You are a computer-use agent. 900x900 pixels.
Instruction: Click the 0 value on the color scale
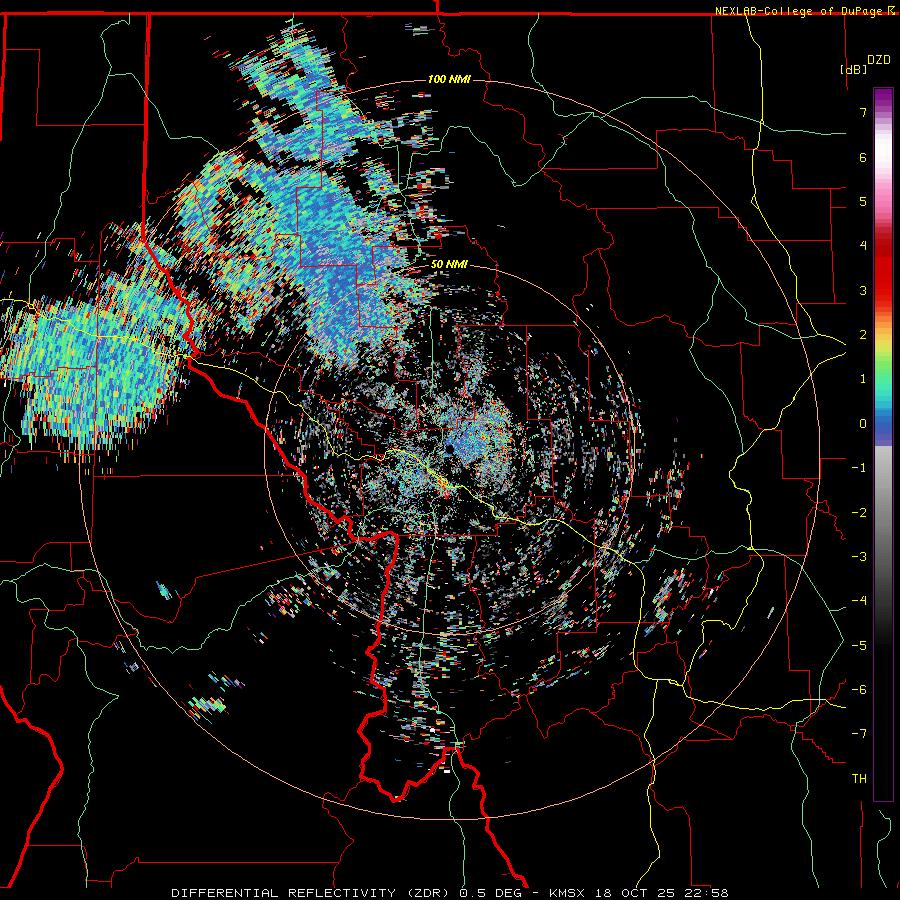click(x=863, y=424)
